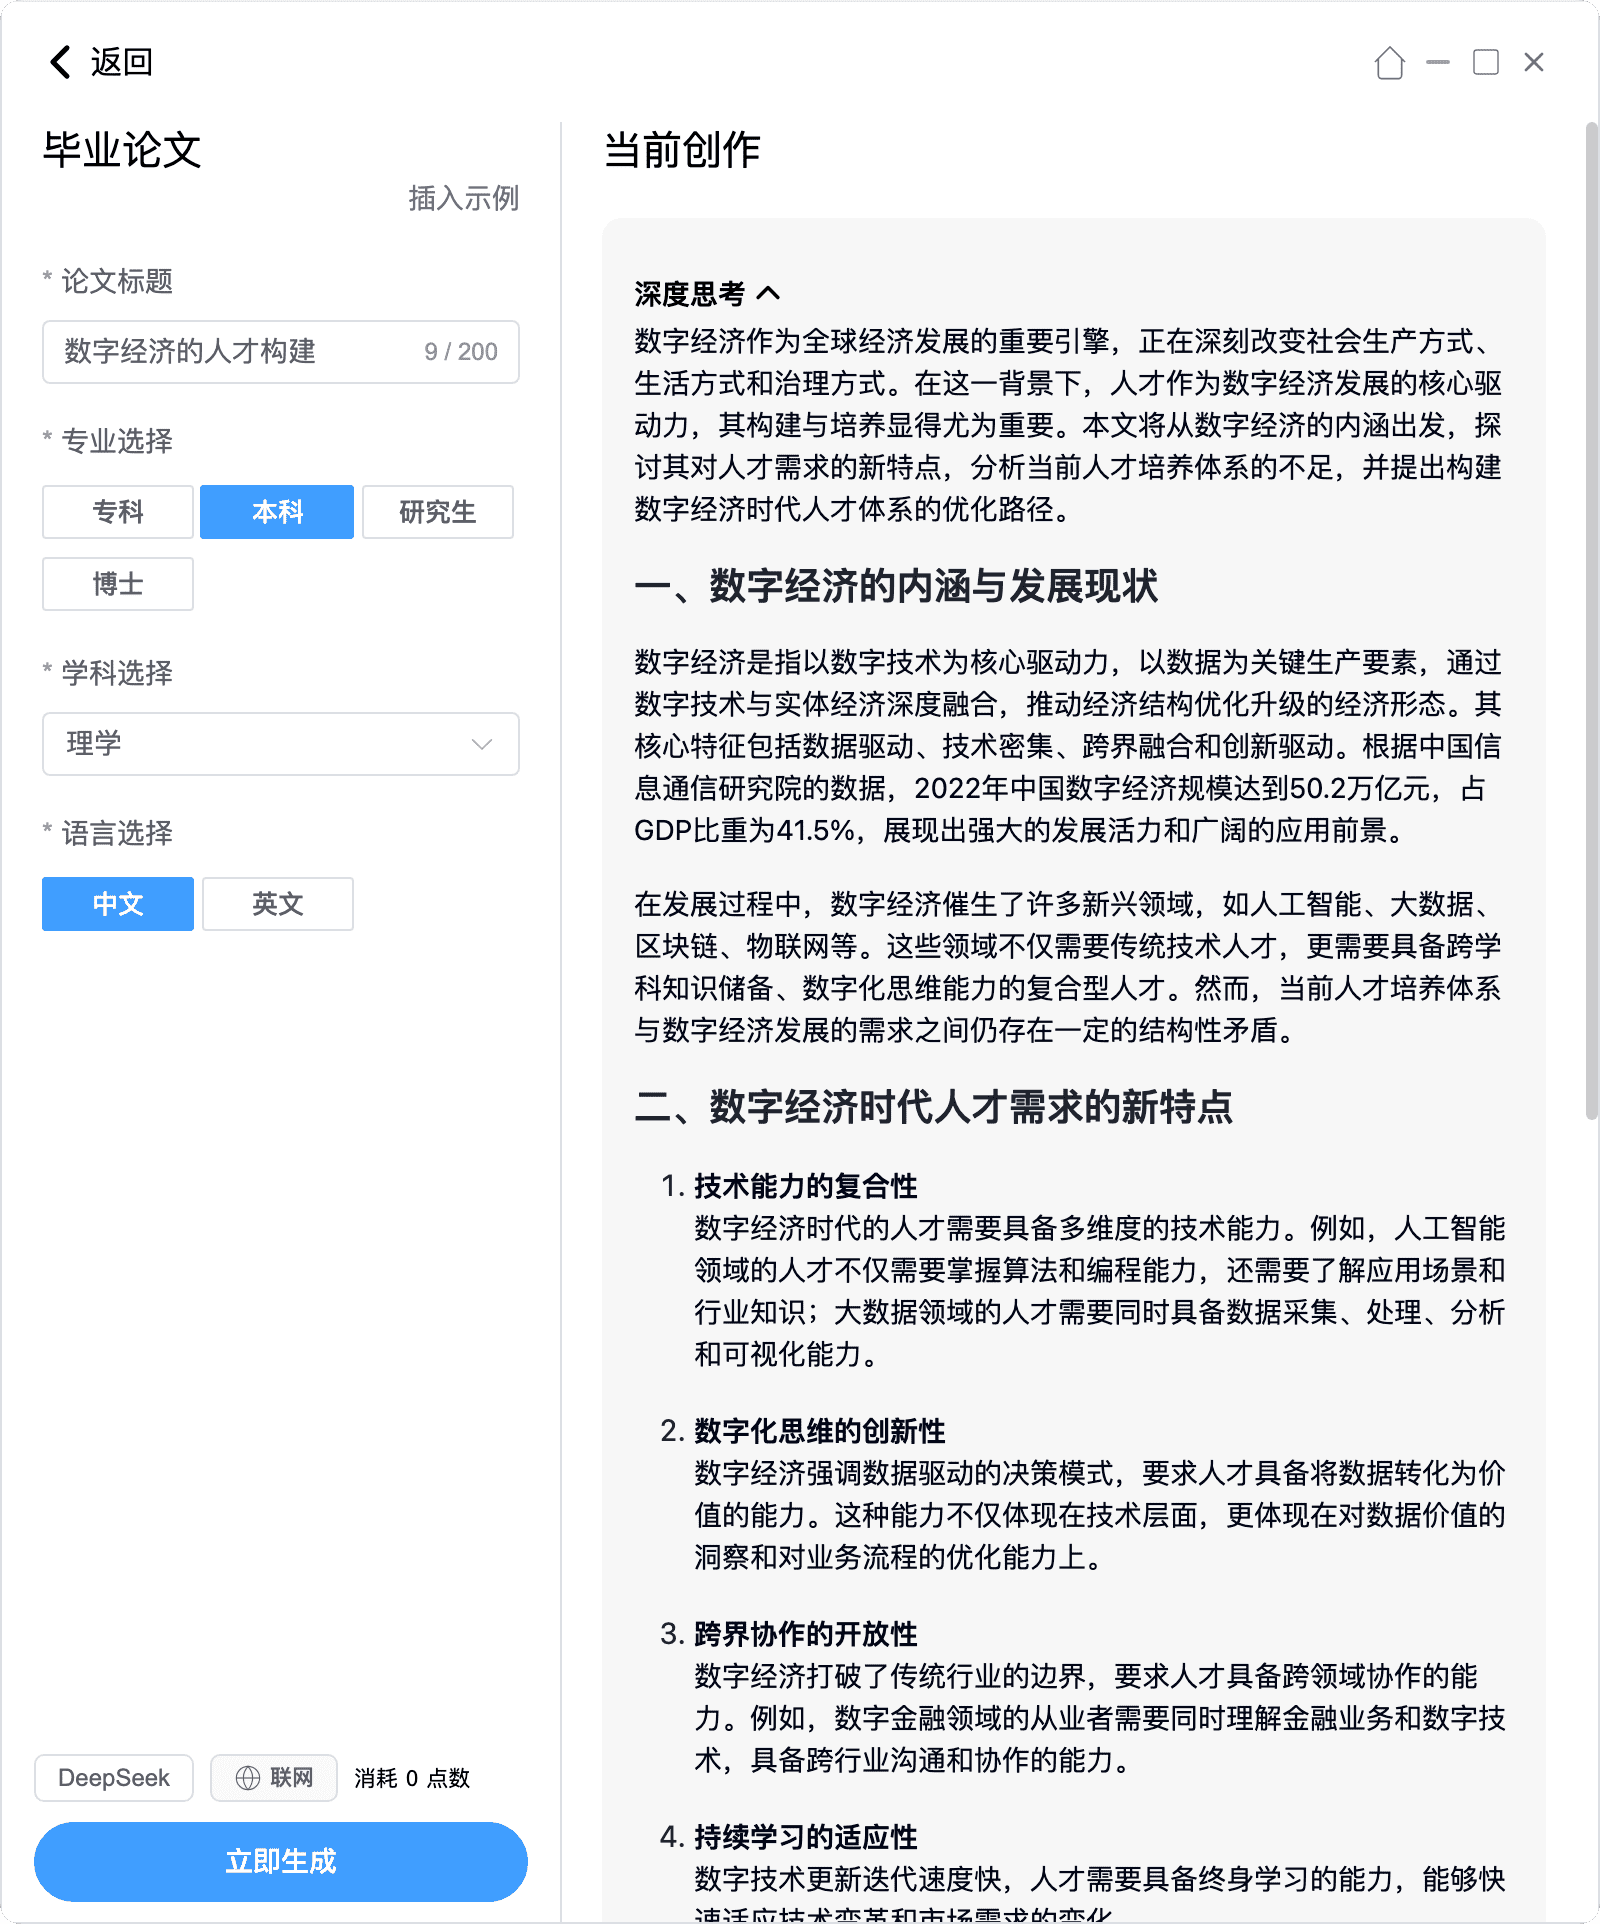Image resolution: width=1600 pixels, height=1924 pixels.
Task: Click the back arrow icon
Action: [60, 62]
